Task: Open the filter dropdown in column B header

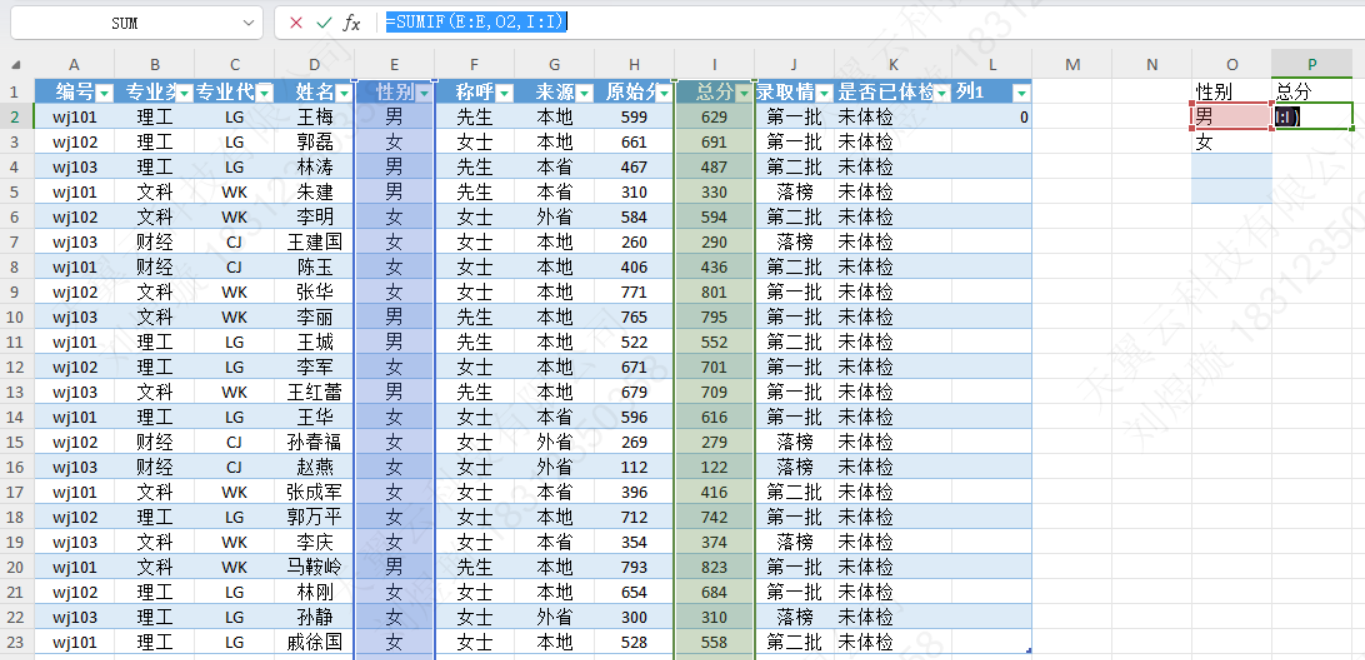Action: [x=184, y=93]
